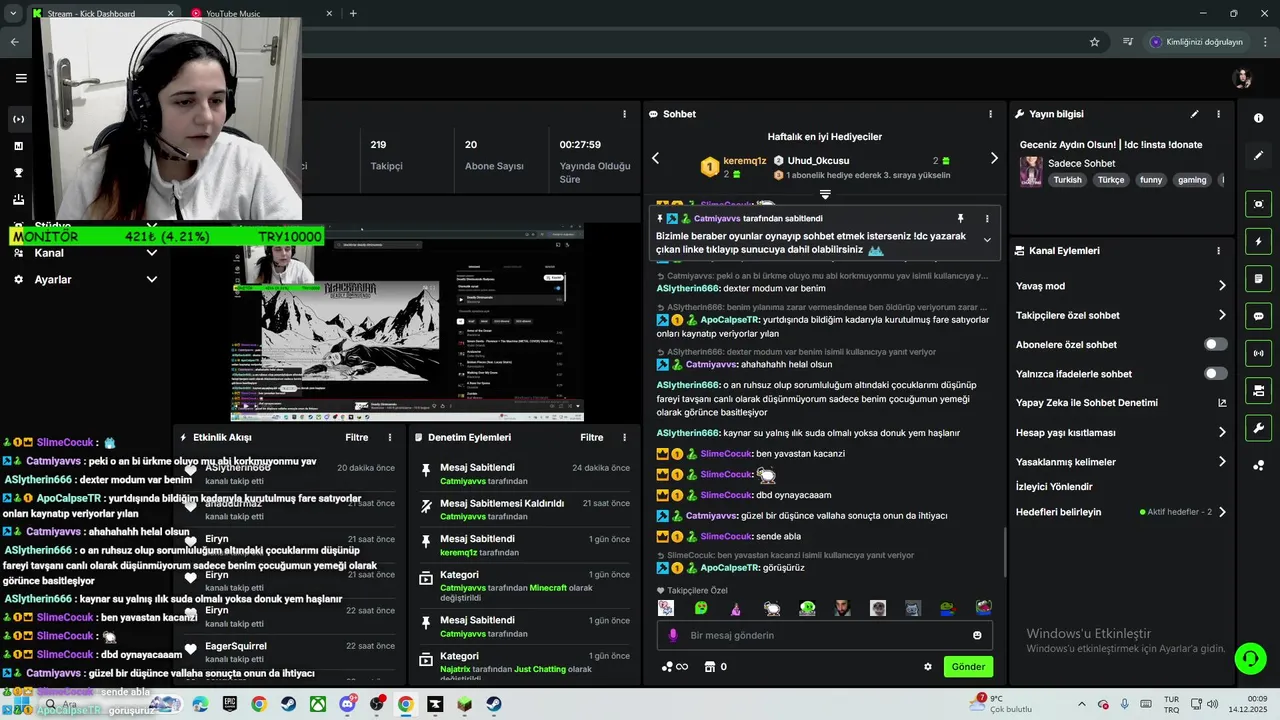Click Kimliğinizi doğrulayın button
The height and width of the screenshot is (720, 1280).
(1196, 42)
